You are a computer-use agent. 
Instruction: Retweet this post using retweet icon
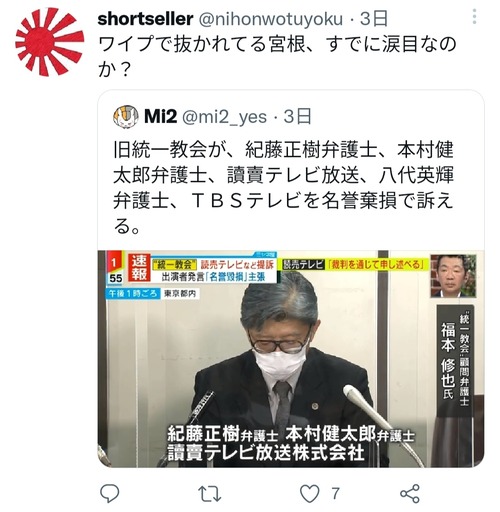pyautogui.click(x=210, y=494)
